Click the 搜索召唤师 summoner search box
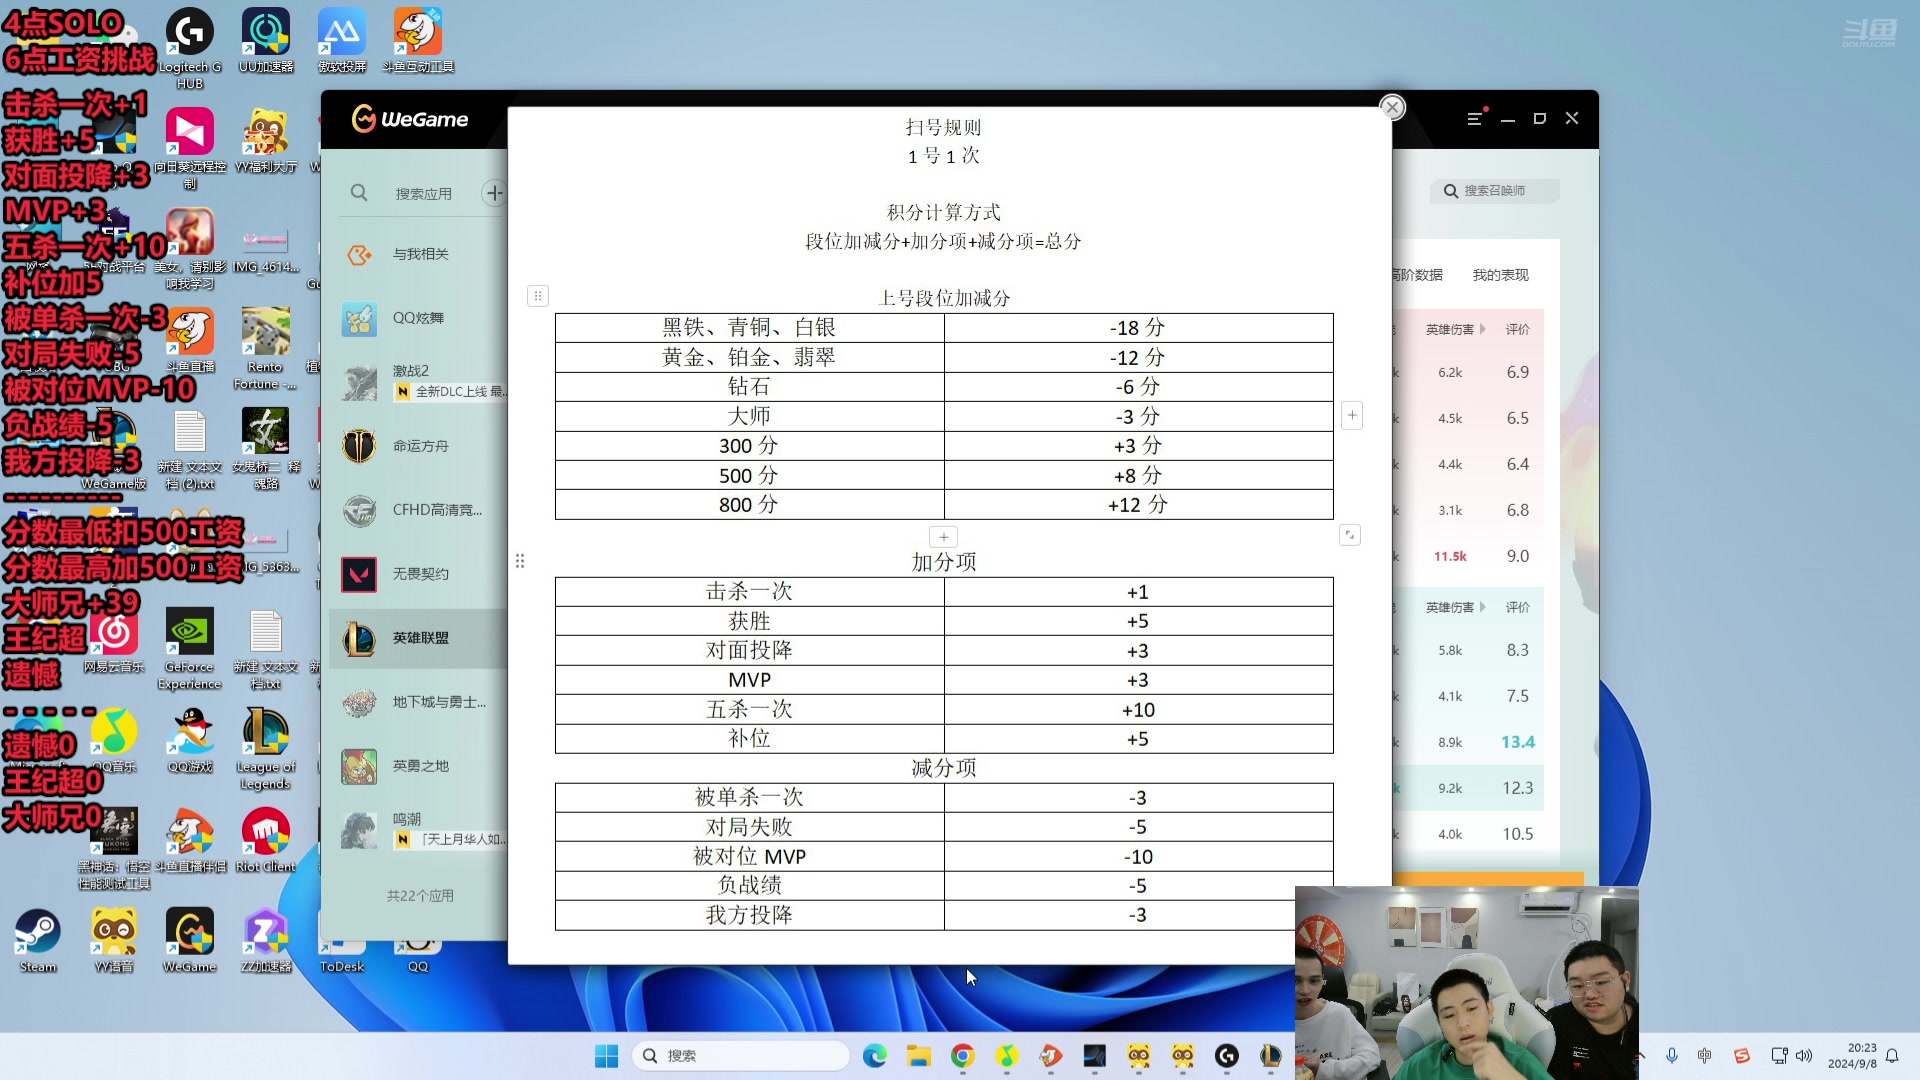This screenshot has height=1080, width=1920. click(1494, 191)
